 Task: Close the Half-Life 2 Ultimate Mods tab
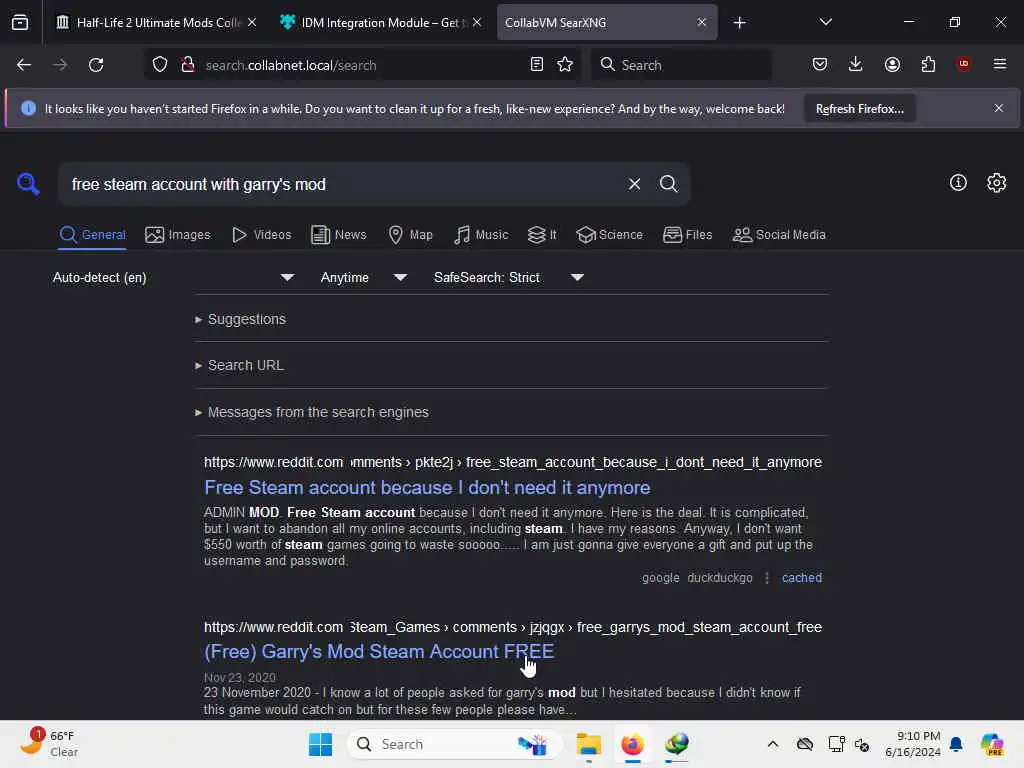pyautogui.click(x=252, y=22)
